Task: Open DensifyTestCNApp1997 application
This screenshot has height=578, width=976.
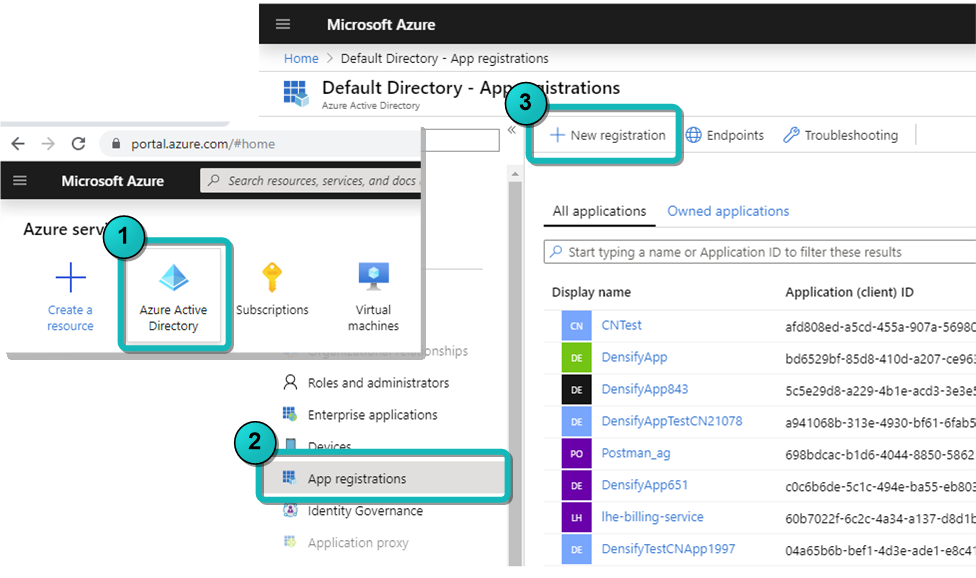Action: pos(668,549)
